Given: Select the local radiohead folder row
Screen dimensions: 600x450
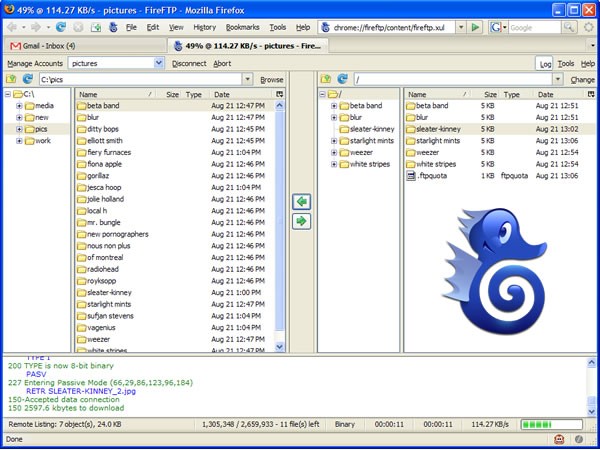Looking at the screenshot, I should tap(175, 269).
